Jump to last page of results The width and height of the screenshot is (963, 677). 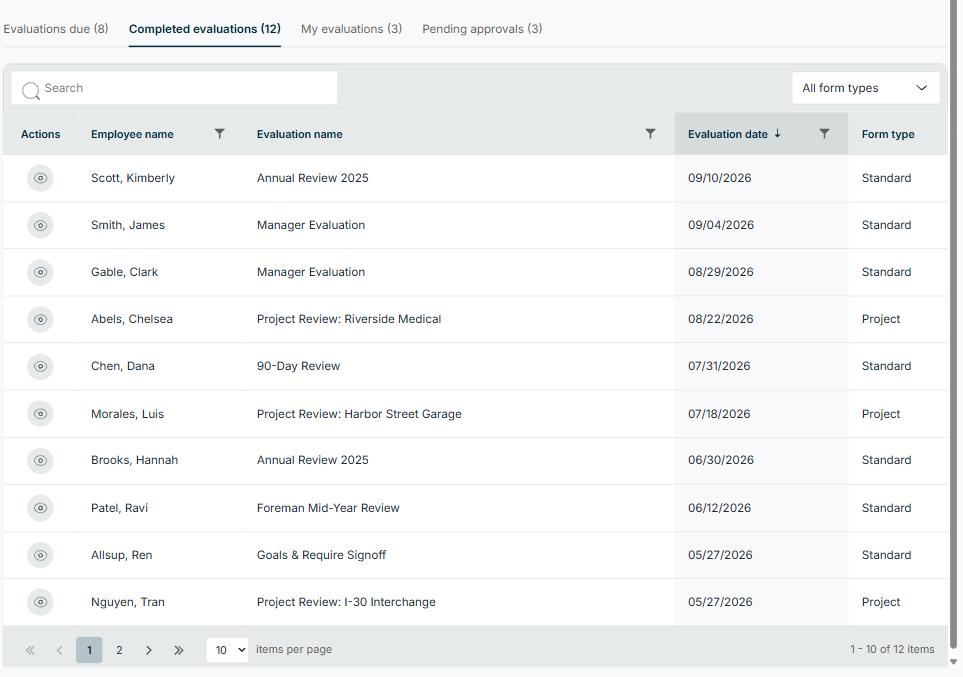pos(179,650)
